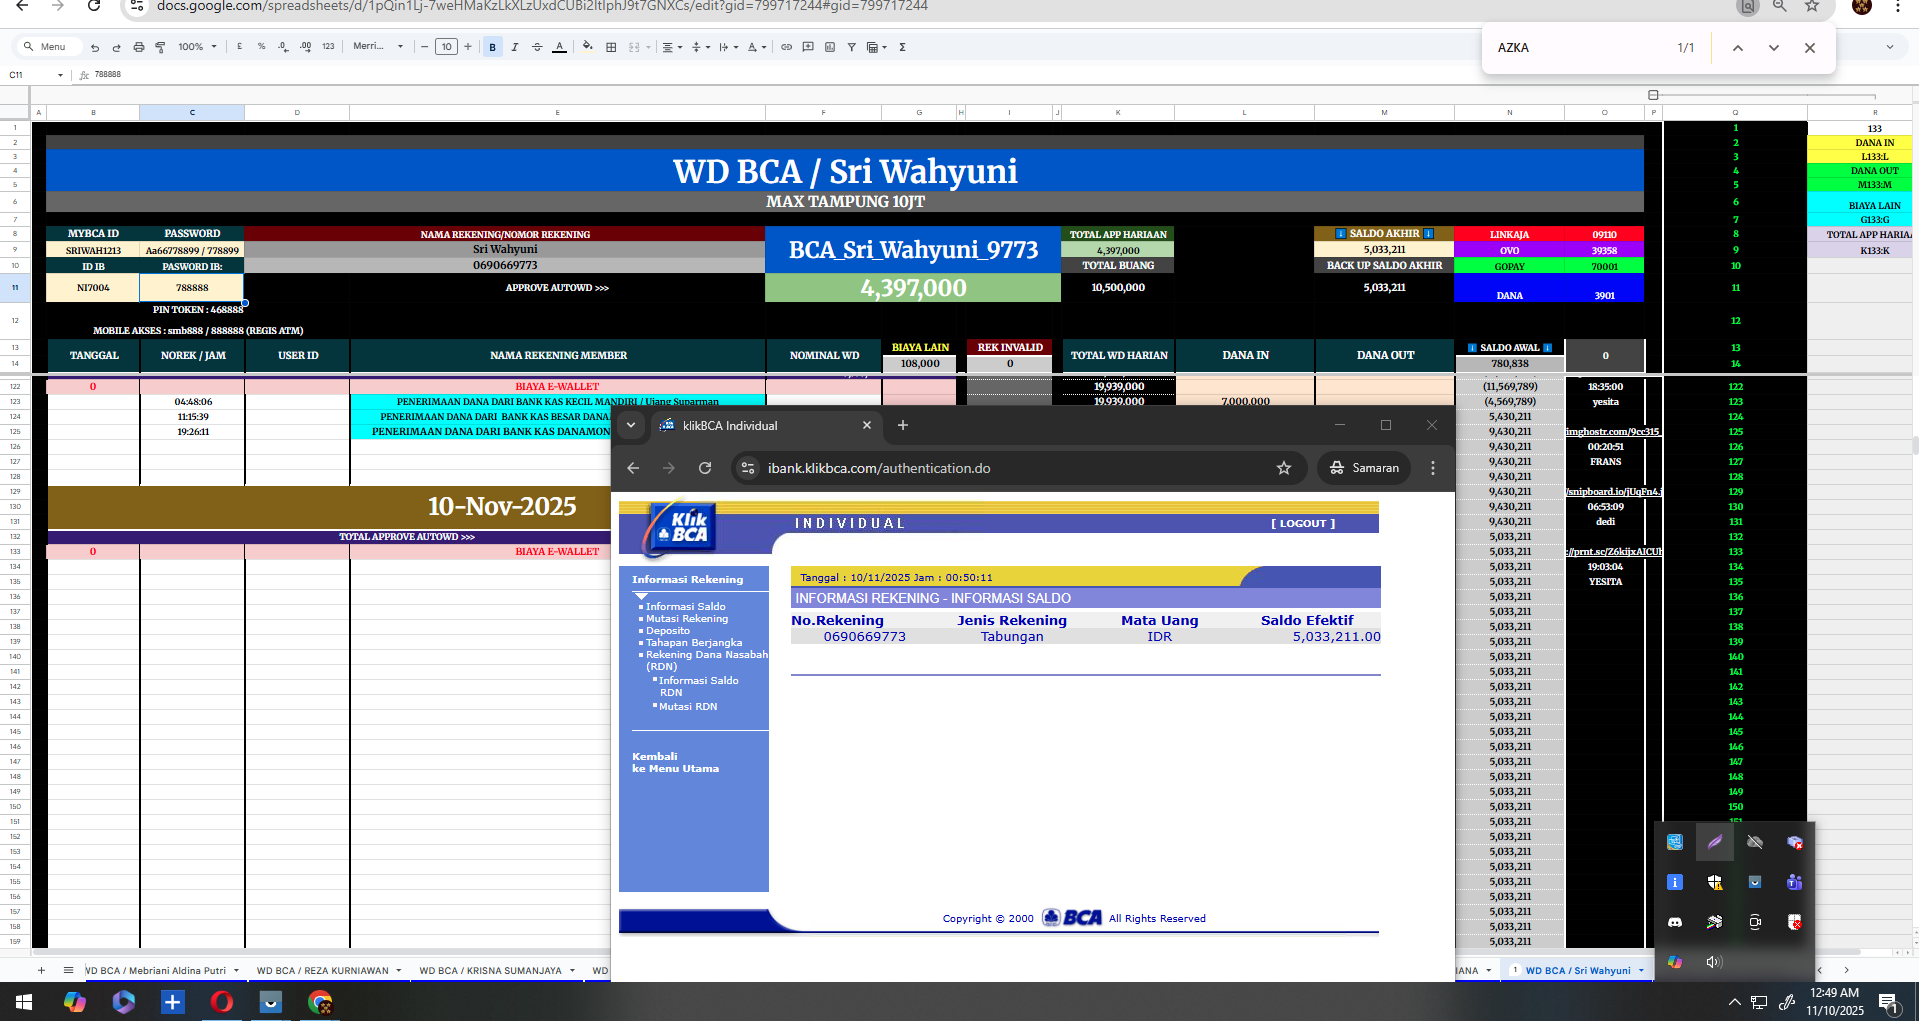Open the fill color bucket picker
Image resolution: width=1919 pixels, height=1021 pixels.
(588, 47)
